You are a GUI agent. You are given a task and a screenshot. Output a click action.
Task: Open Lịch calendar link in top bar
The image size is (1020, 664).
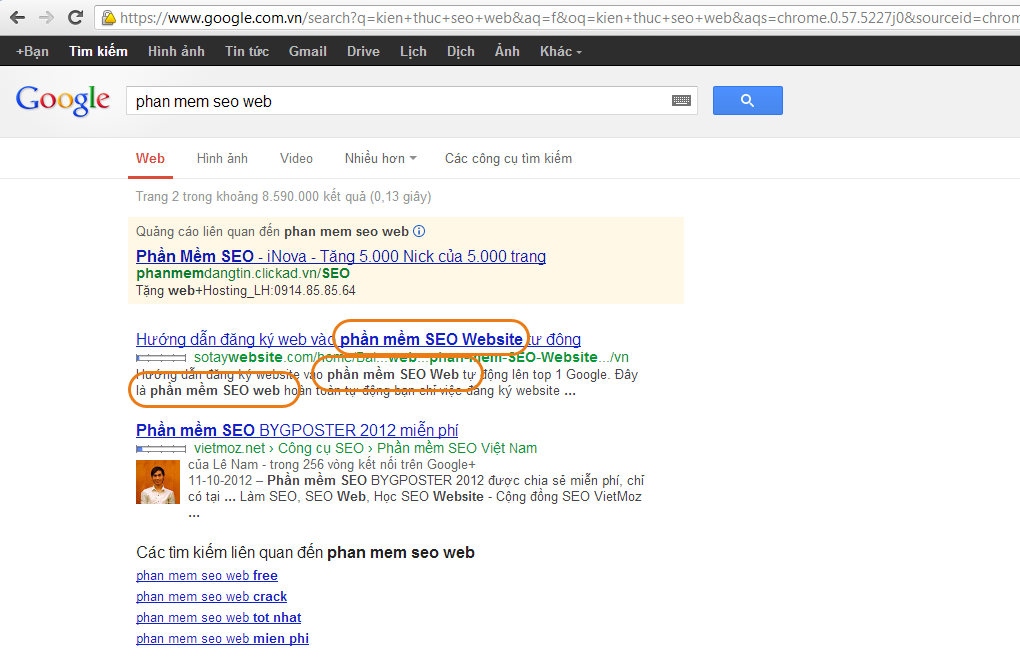tap(413, 51)
